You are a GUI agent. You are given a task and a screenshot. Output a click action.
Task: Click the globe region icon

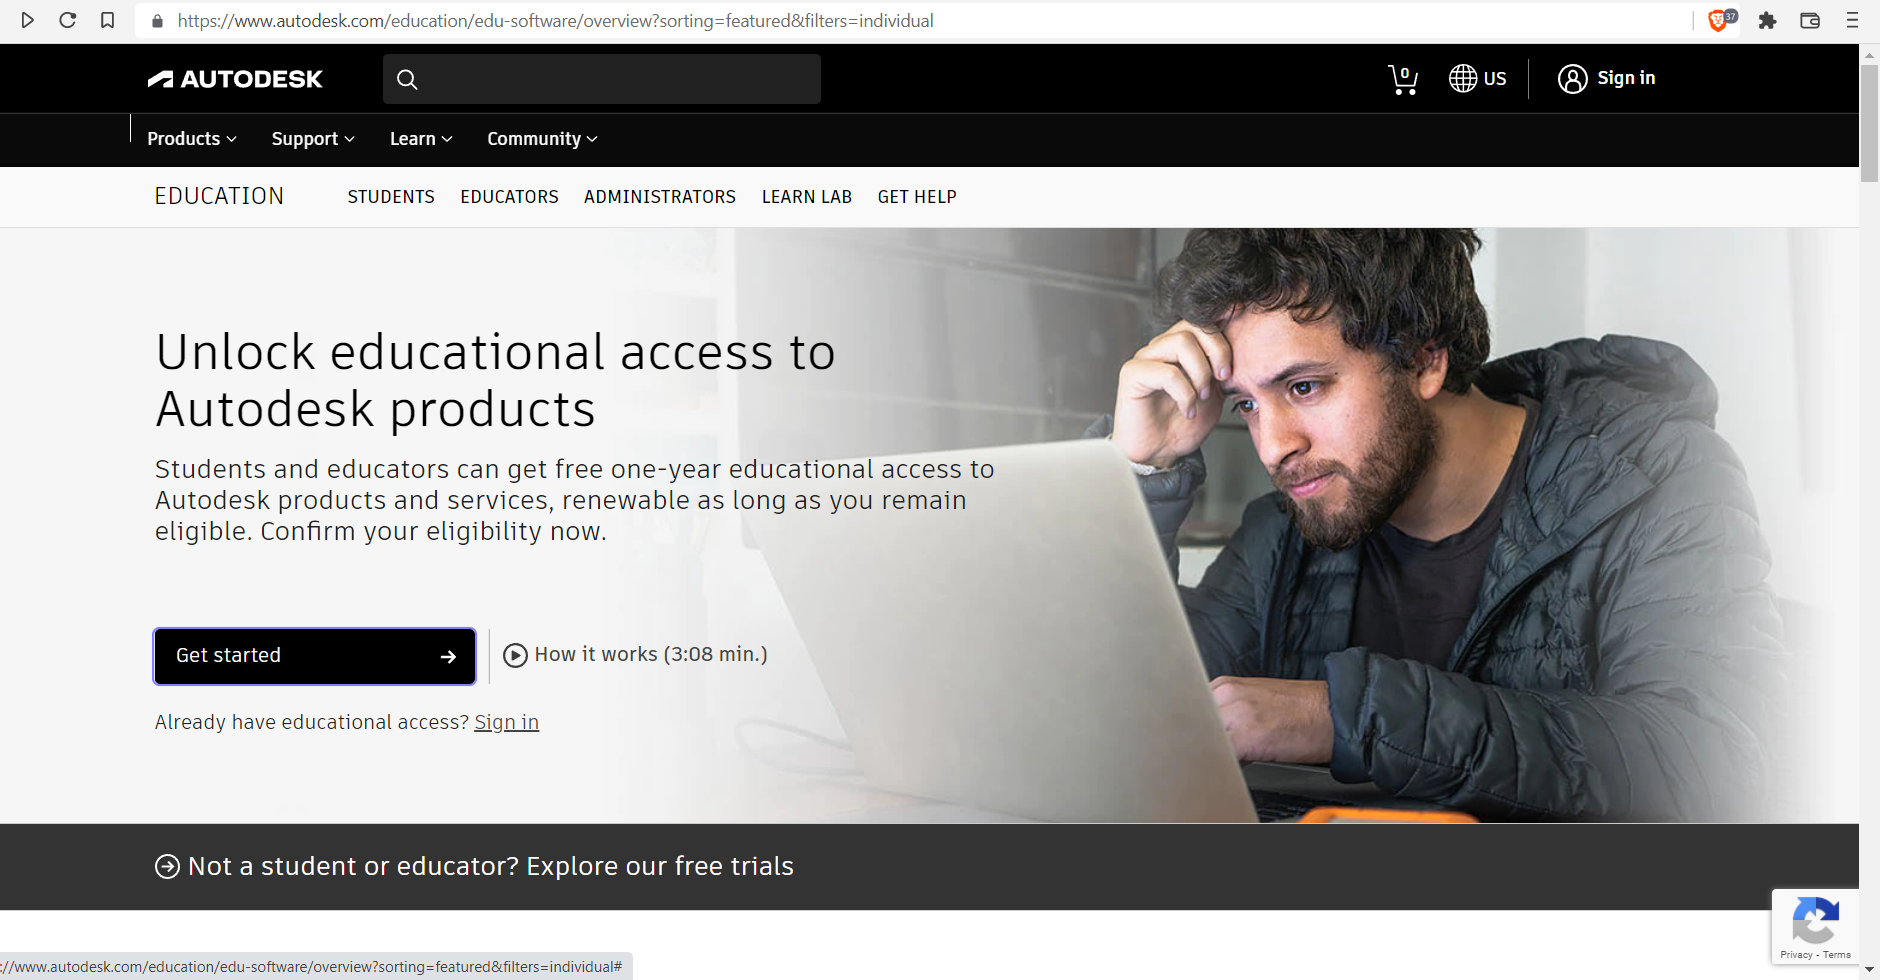[1463, 78]
